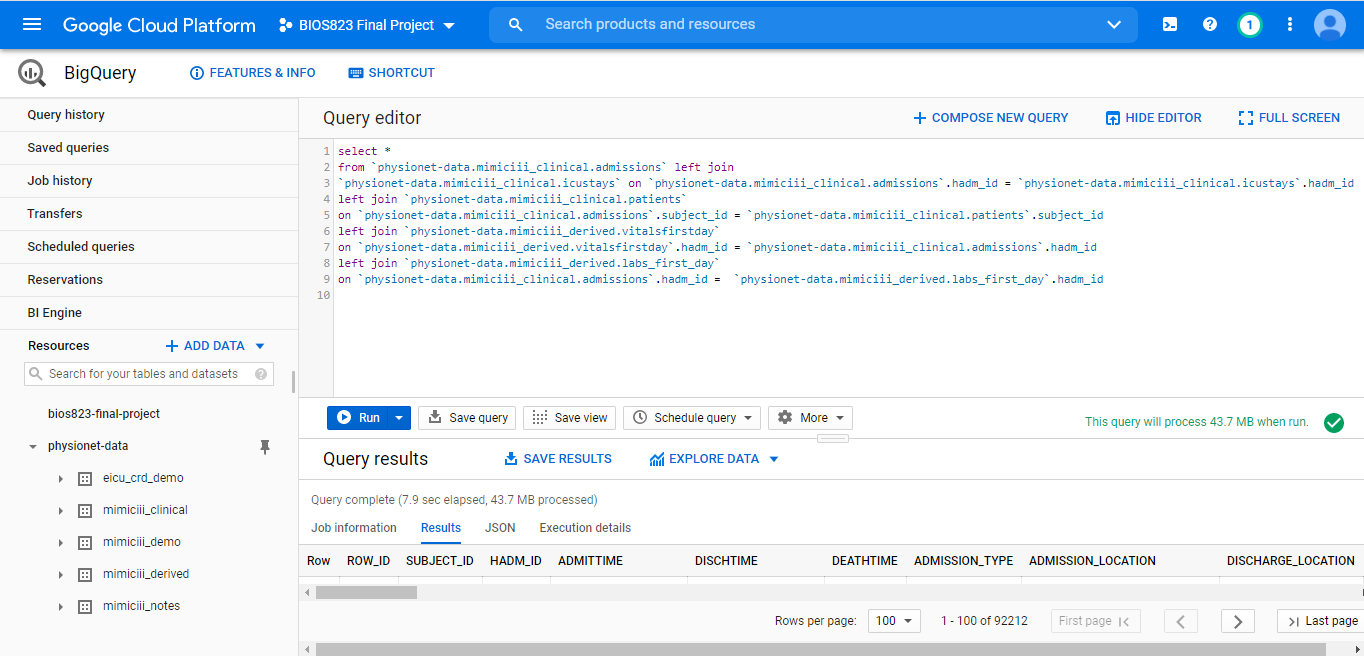The width and height of the screenshot is (1364, 656).
Task: Open the More options dropdown
Action: click(x=810, y=418)
